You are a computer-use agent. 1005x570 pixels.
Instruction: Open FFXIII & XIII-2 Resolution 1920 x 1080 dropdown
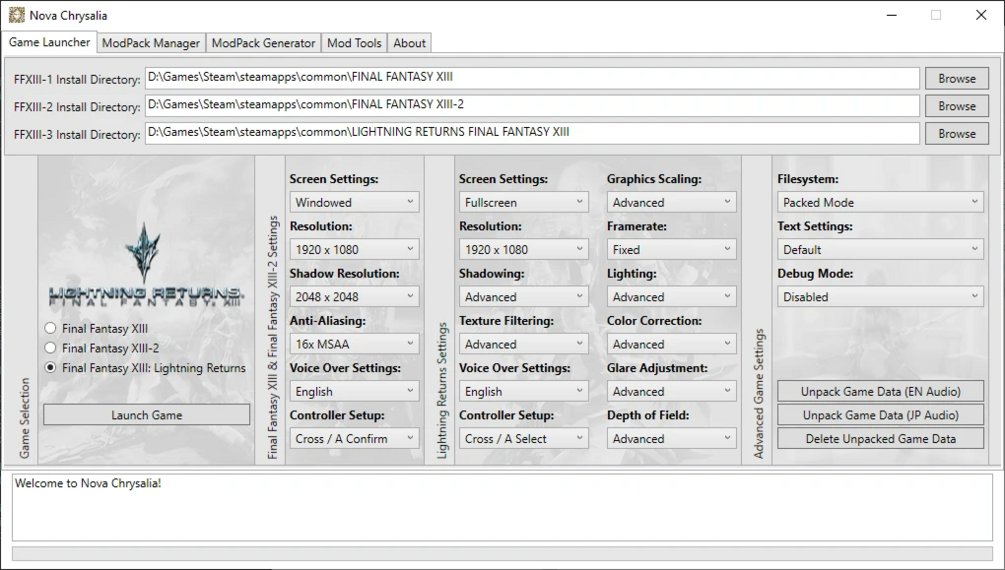(x=354, y=249)
